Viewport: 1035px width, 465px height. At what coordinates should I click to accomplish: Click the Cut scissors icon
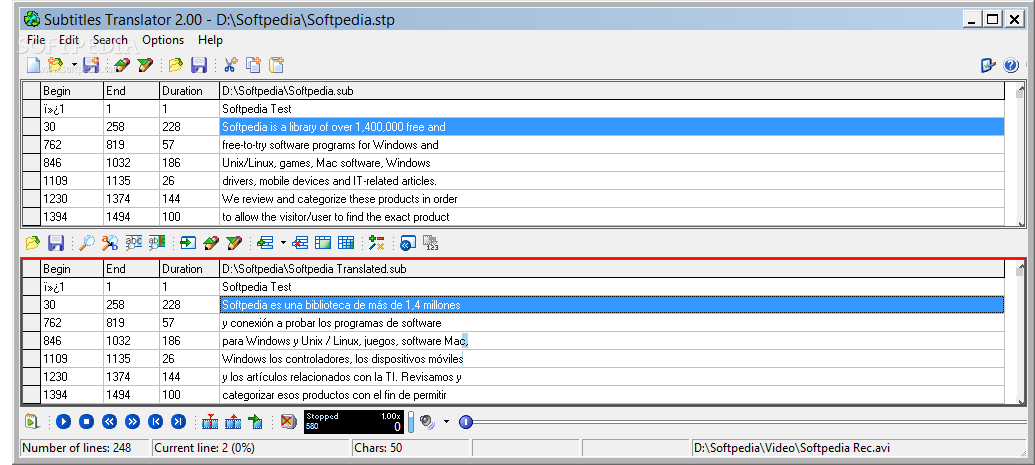230,65
